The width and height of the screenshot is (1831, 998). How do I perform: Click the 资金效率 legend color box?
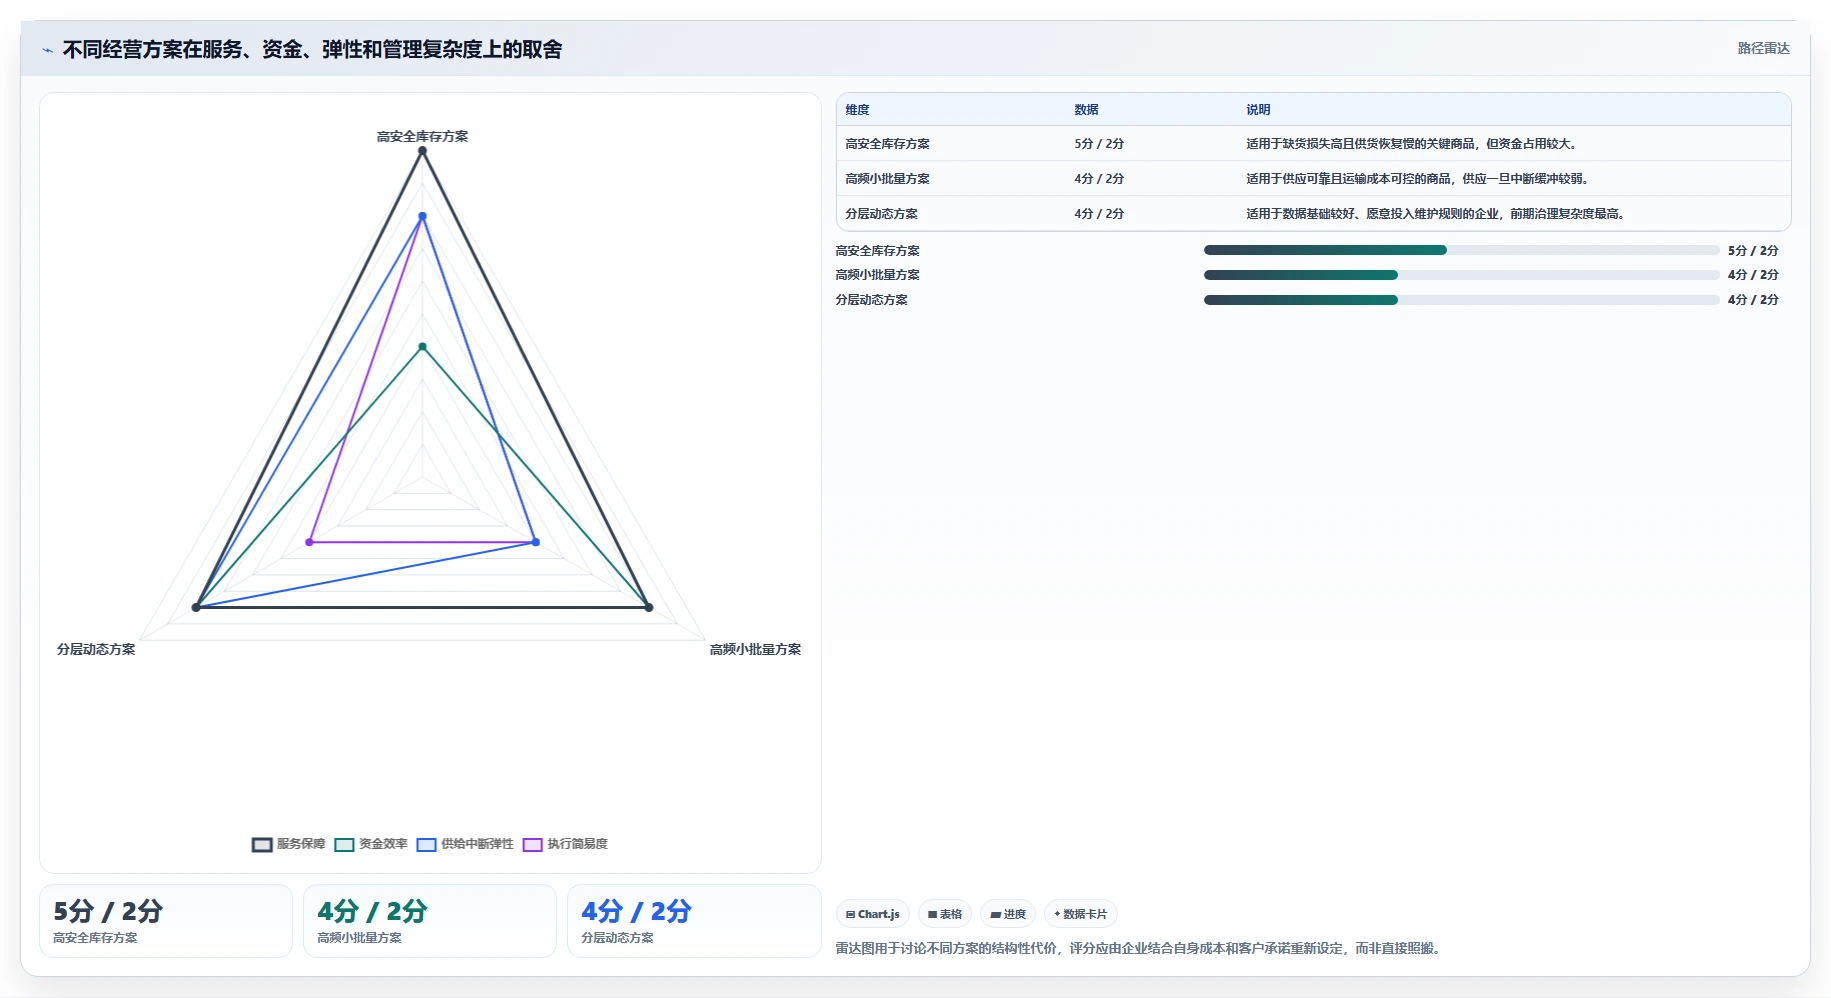(344, 845)
